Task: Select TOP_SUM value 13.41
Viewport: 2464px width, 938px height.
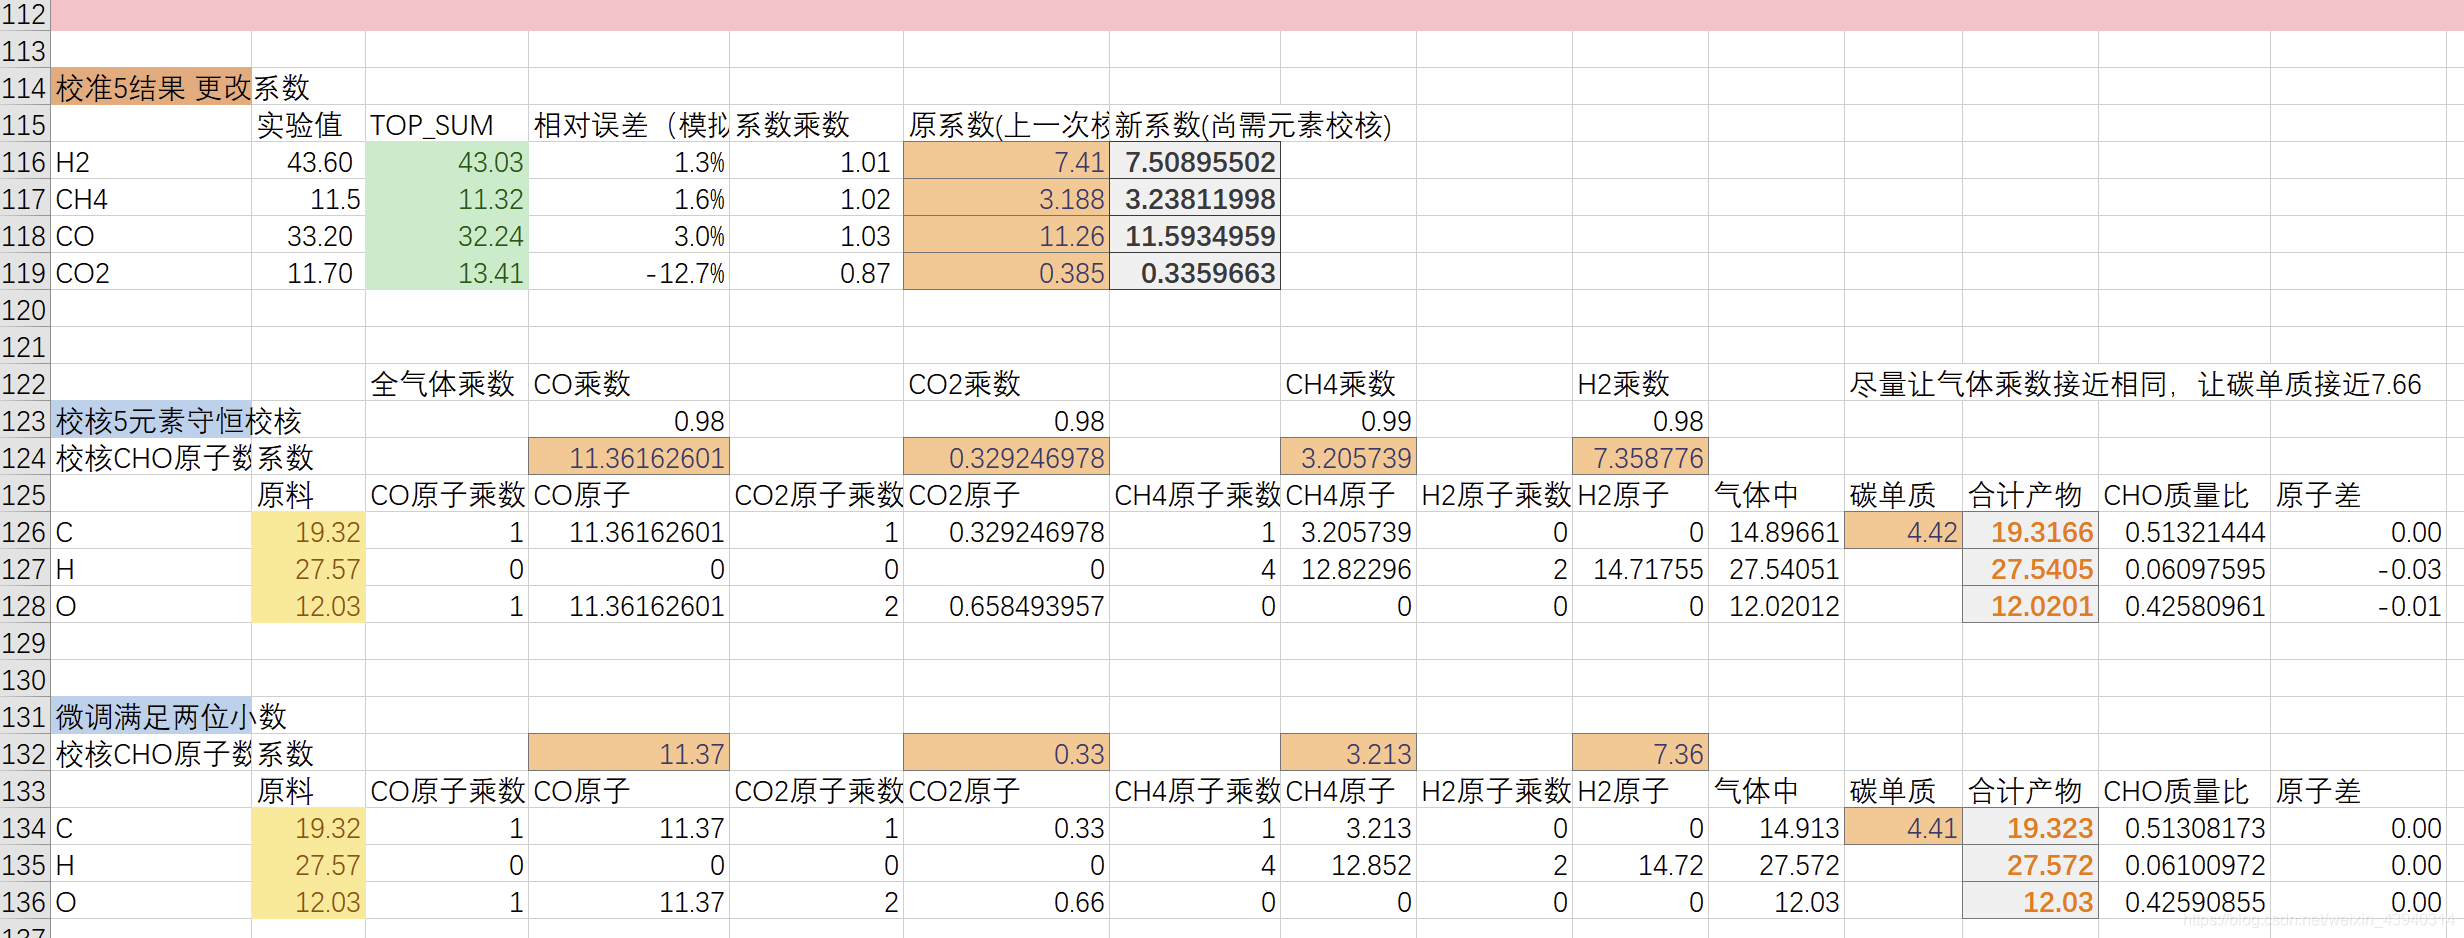Action: (447, 273)
